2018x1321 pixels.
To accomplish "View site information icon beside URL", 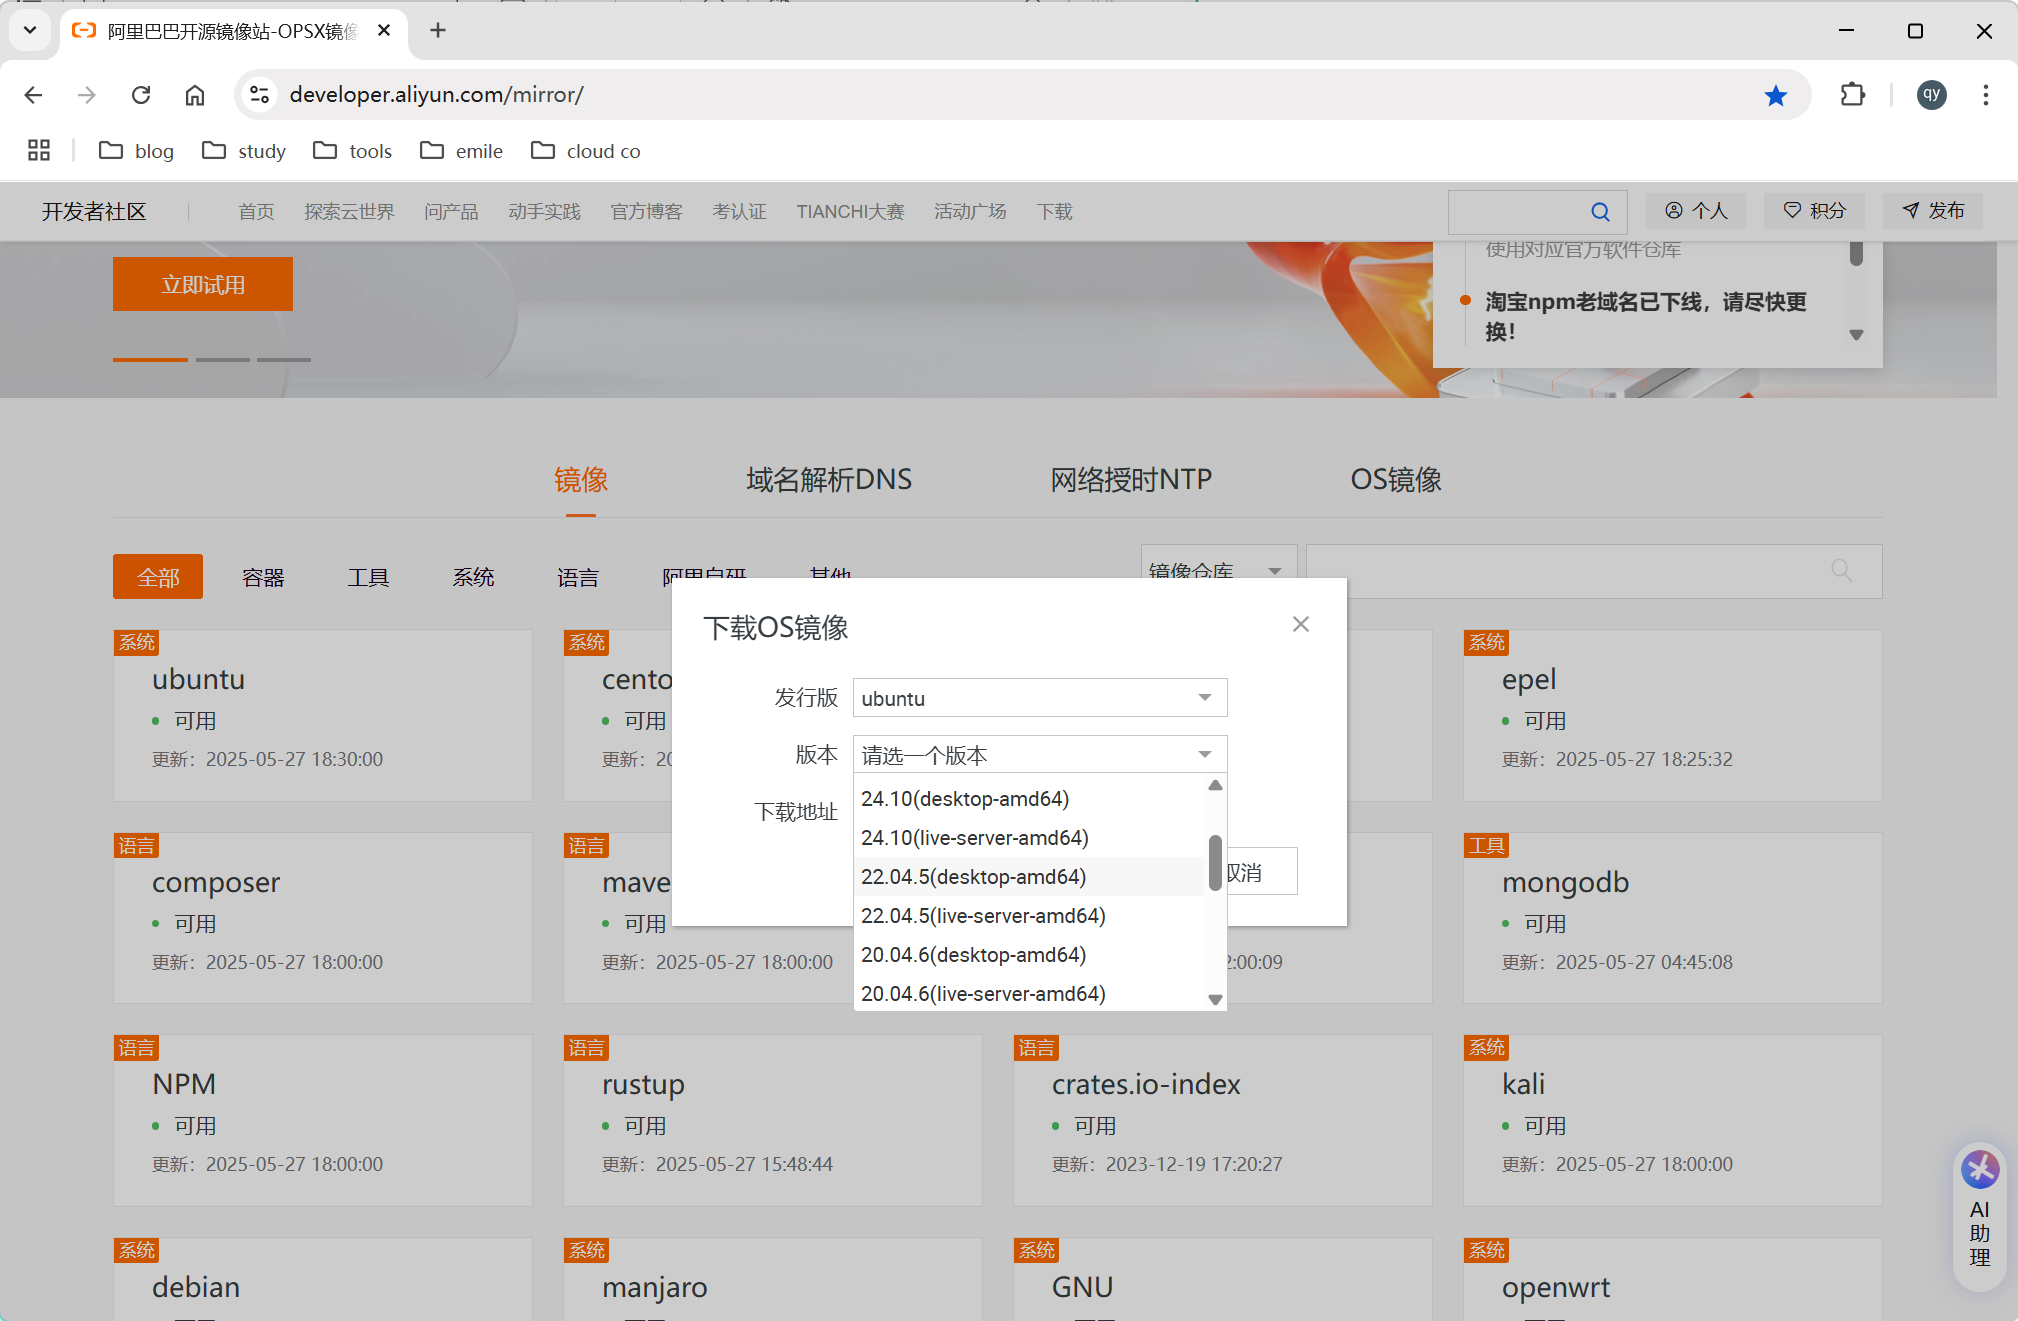I will (260, 95).
